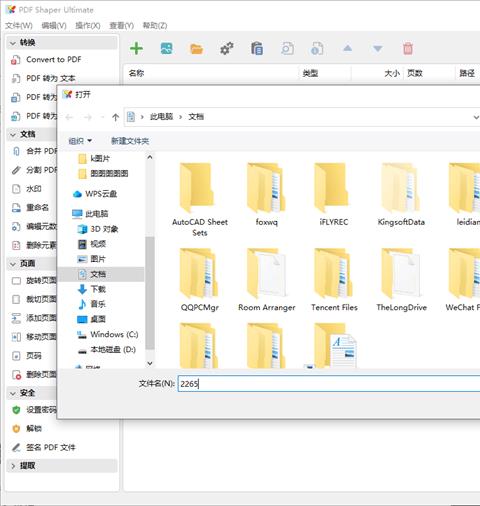Collapse the 安全 section in sidebar
This screenshot has width=480, height=506.
pos(13,393)
